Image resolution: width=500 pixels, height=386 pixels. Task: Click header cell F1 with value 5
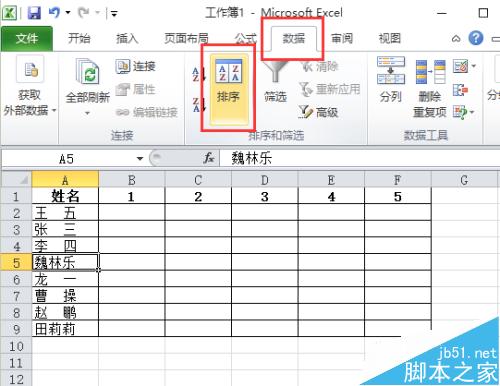pos(398,196)
